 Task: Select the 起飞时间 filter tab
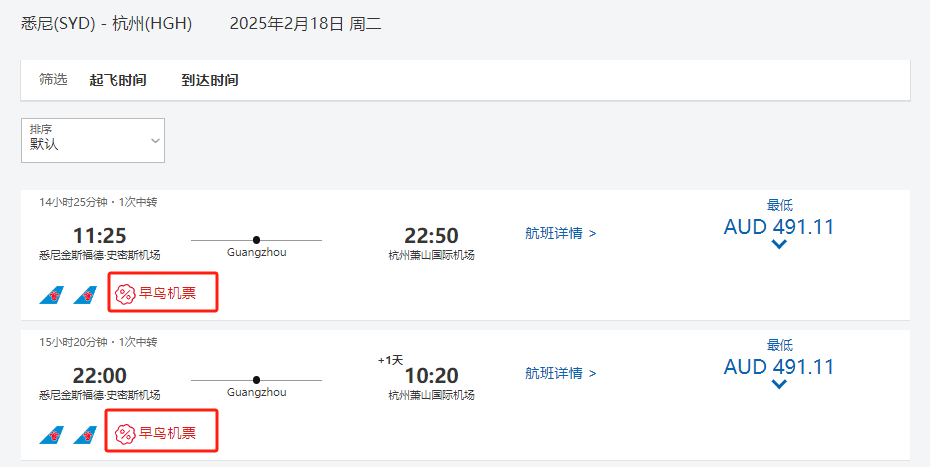[x=118, y=80]
